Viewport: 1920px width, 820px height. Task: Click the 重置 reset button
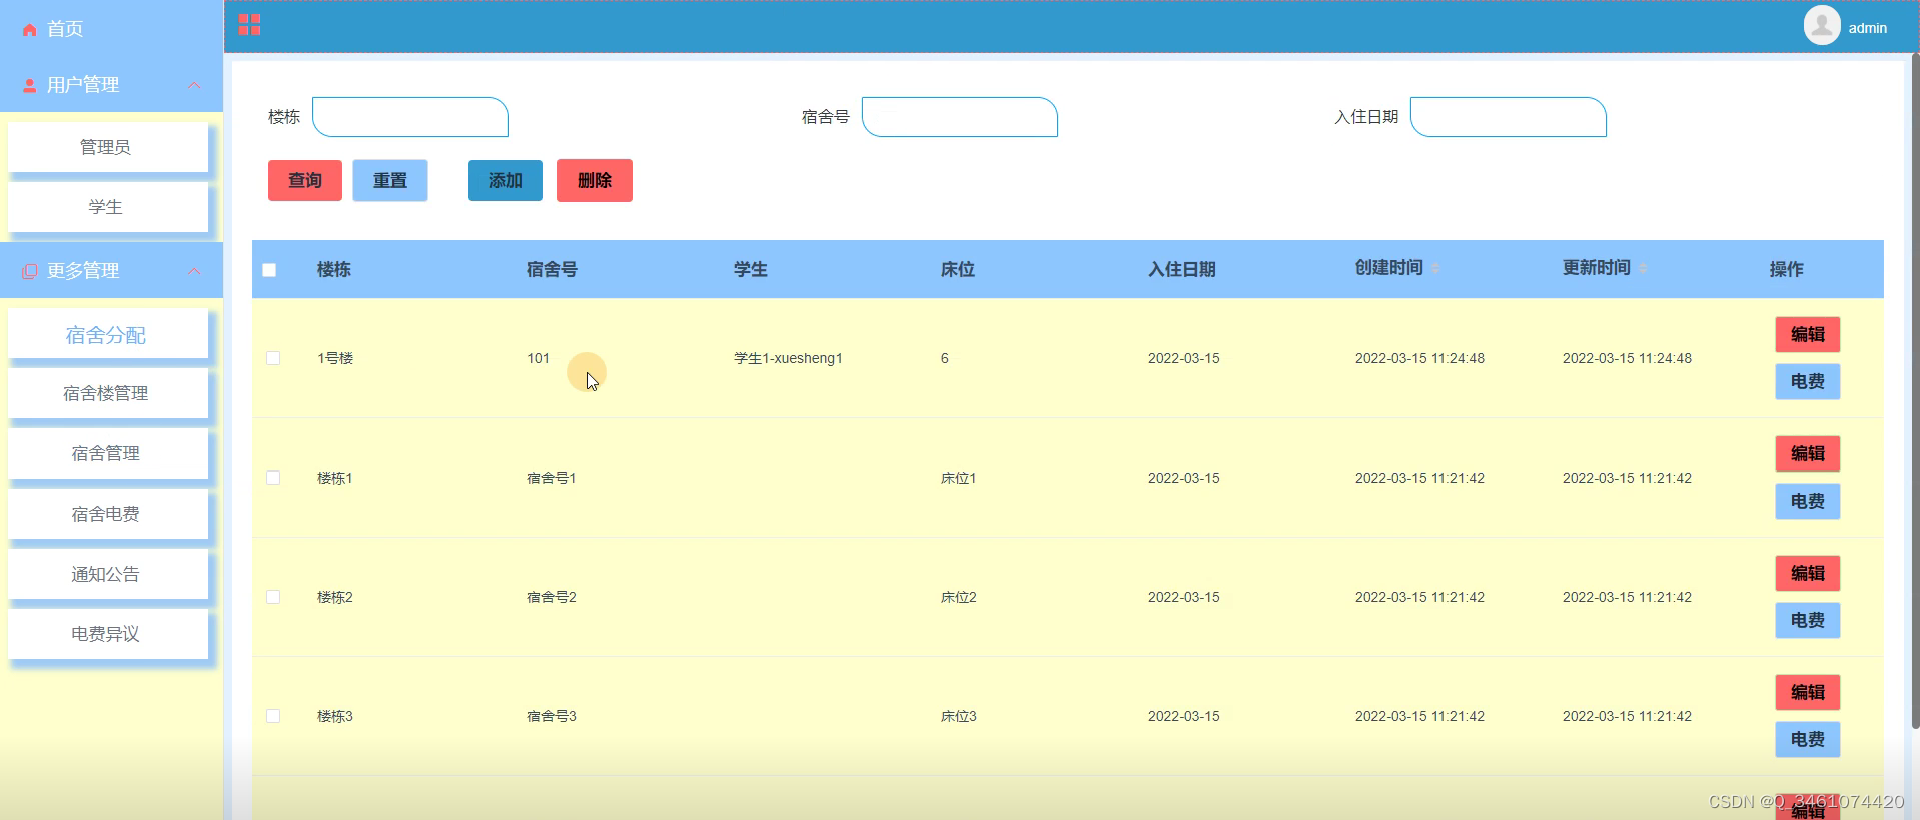tap(390, 180)
